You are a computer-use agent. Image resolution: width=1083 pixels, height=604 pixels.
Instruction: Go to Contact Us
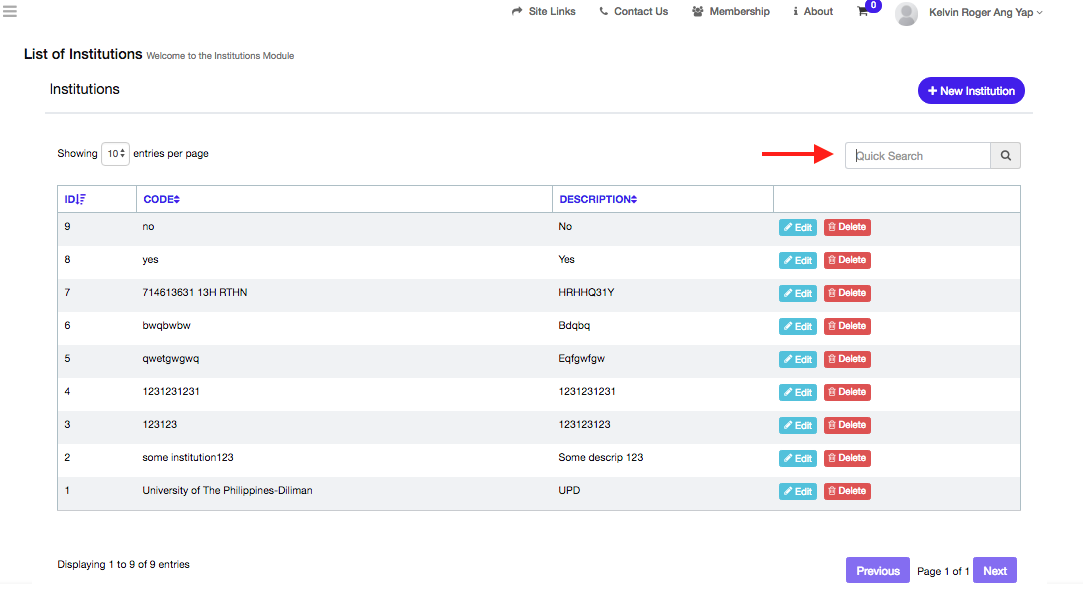(x=633, y=12)
